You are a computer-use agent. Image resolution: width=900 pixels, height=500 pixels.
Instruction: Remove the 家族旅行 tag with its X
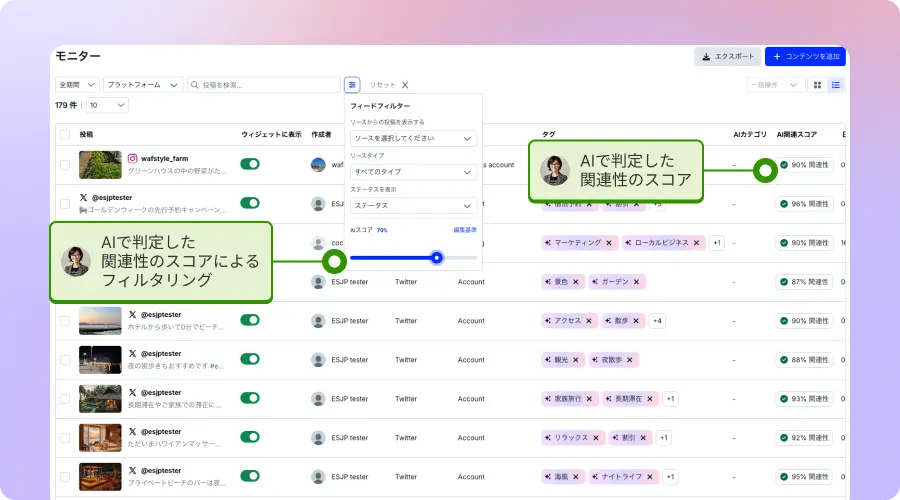click(x=589, y=399)
